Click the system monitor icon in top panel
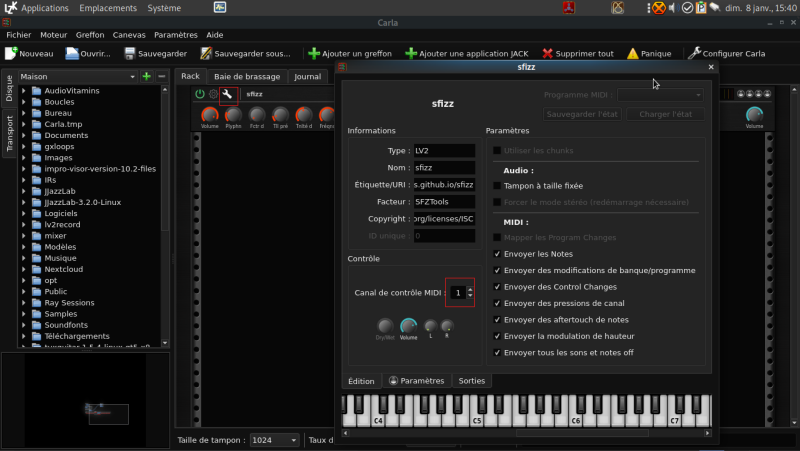 click(220, 8)
